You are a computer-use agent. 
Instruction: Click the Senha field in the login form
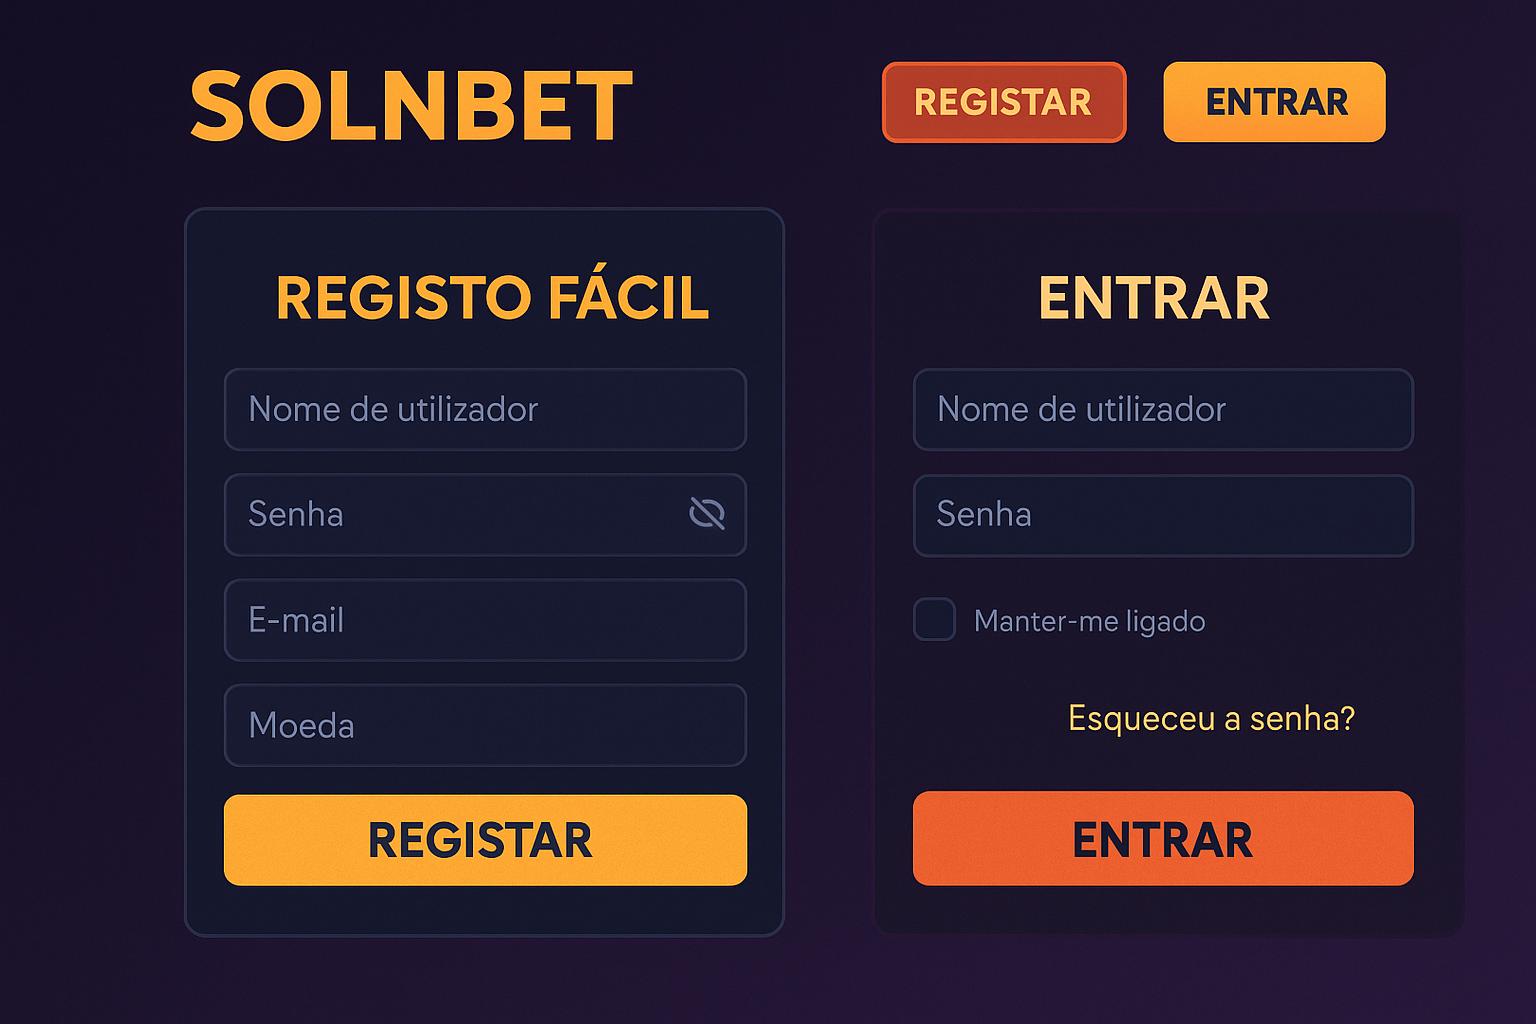(x=1162, y=515)
